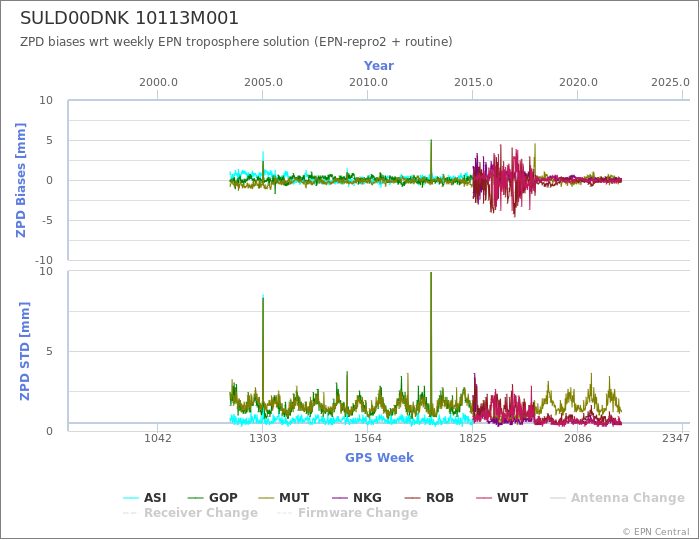700x540 pixels.
Task: Click the GPS week 1303 tick label
Action: [x=262, y=438]
